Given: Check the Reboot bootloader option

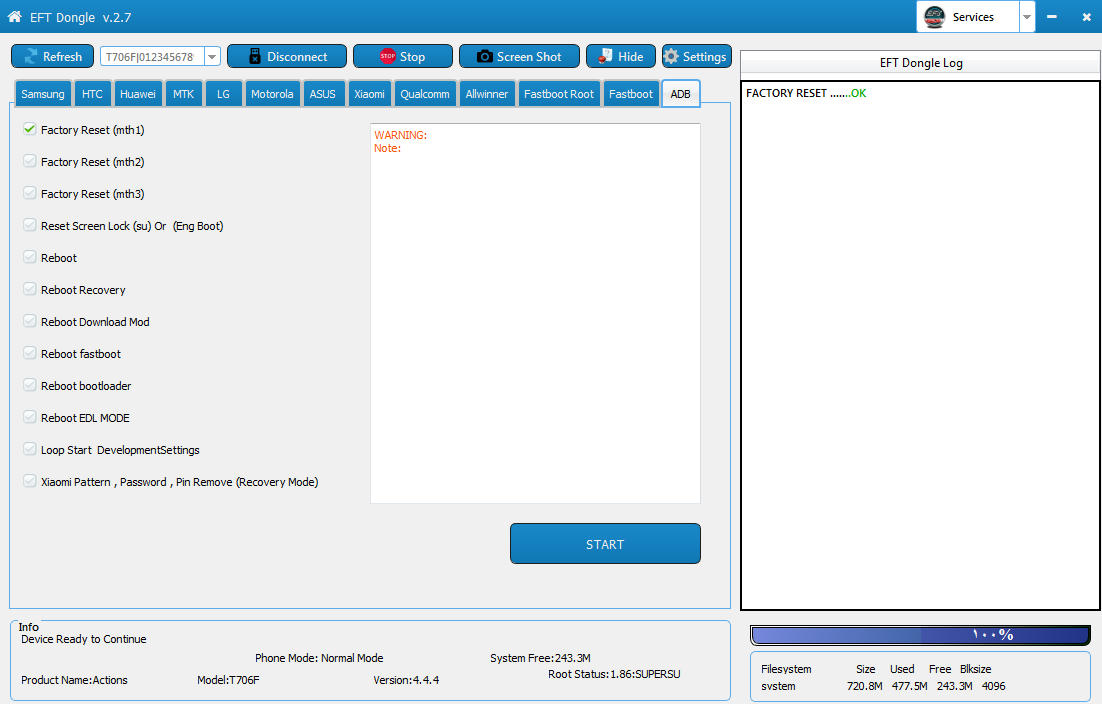Looking at the screenshot, I should coord(30,385).
